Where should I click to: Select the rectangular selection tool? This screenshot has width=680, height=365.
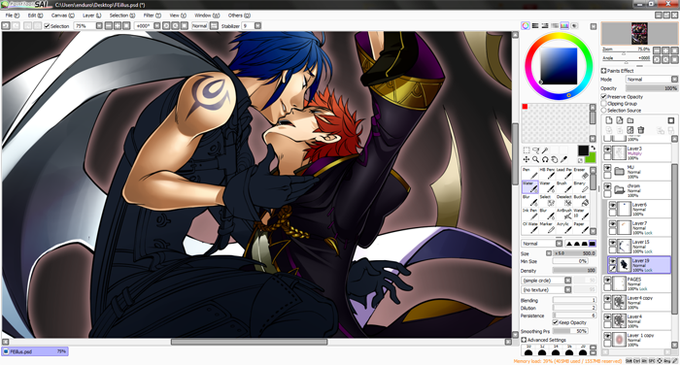point(526,150)
